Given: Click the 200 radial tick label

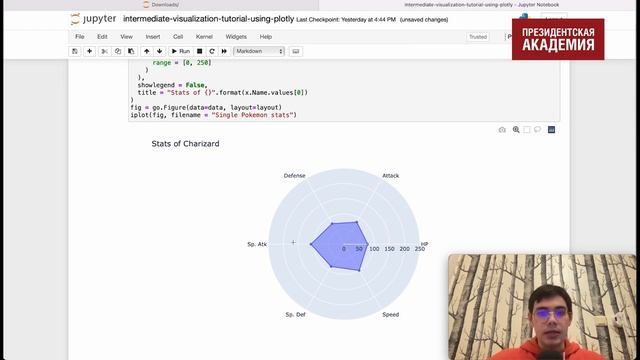Looking at the screenshot, I should (404, 249).
